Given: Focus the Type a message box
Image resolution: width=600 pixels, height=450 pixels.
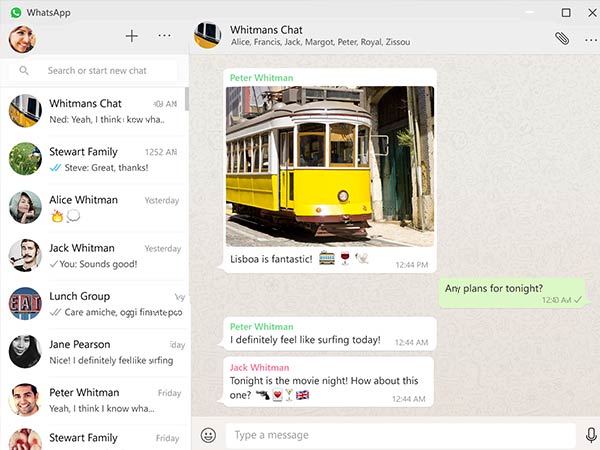Looking at the screenshot, I should tap(400, 435).
